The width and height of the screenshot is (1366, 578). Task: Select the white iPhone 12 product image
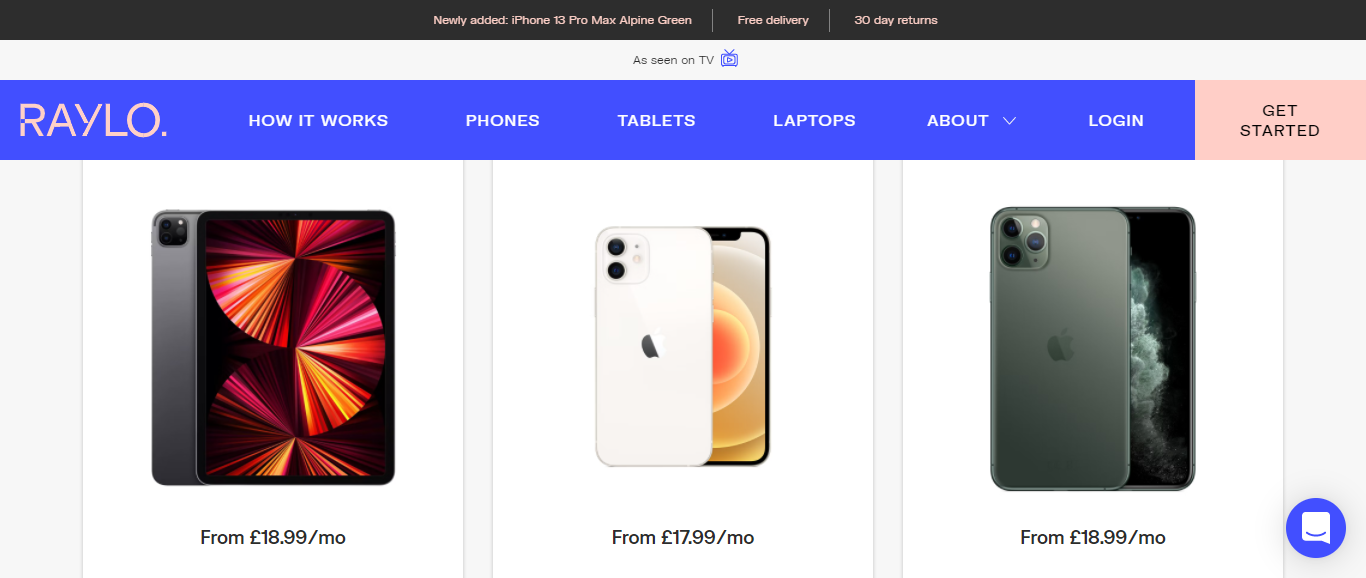coord(683,347)
